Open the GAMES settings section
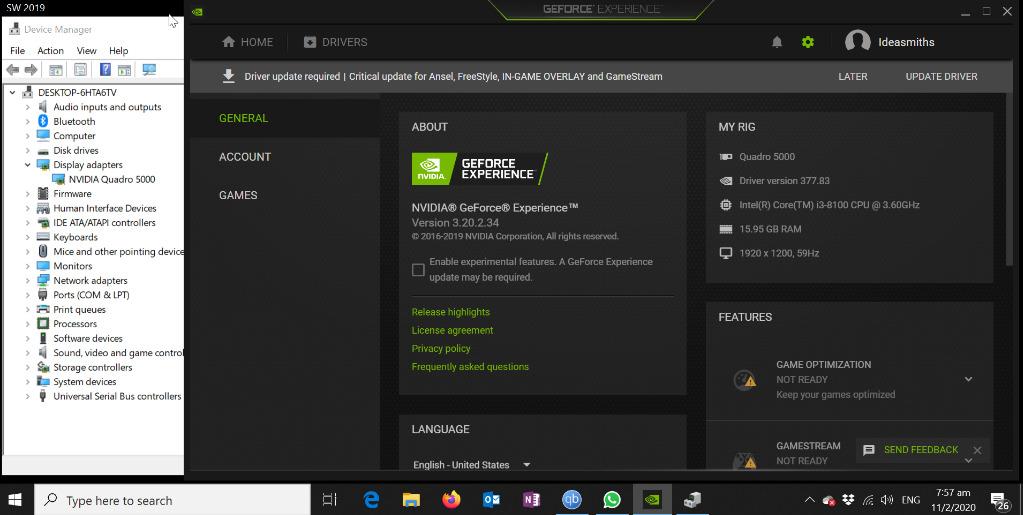Image resolution: width=1023 pixels, height=515 pixels. [x=238, y=195]
